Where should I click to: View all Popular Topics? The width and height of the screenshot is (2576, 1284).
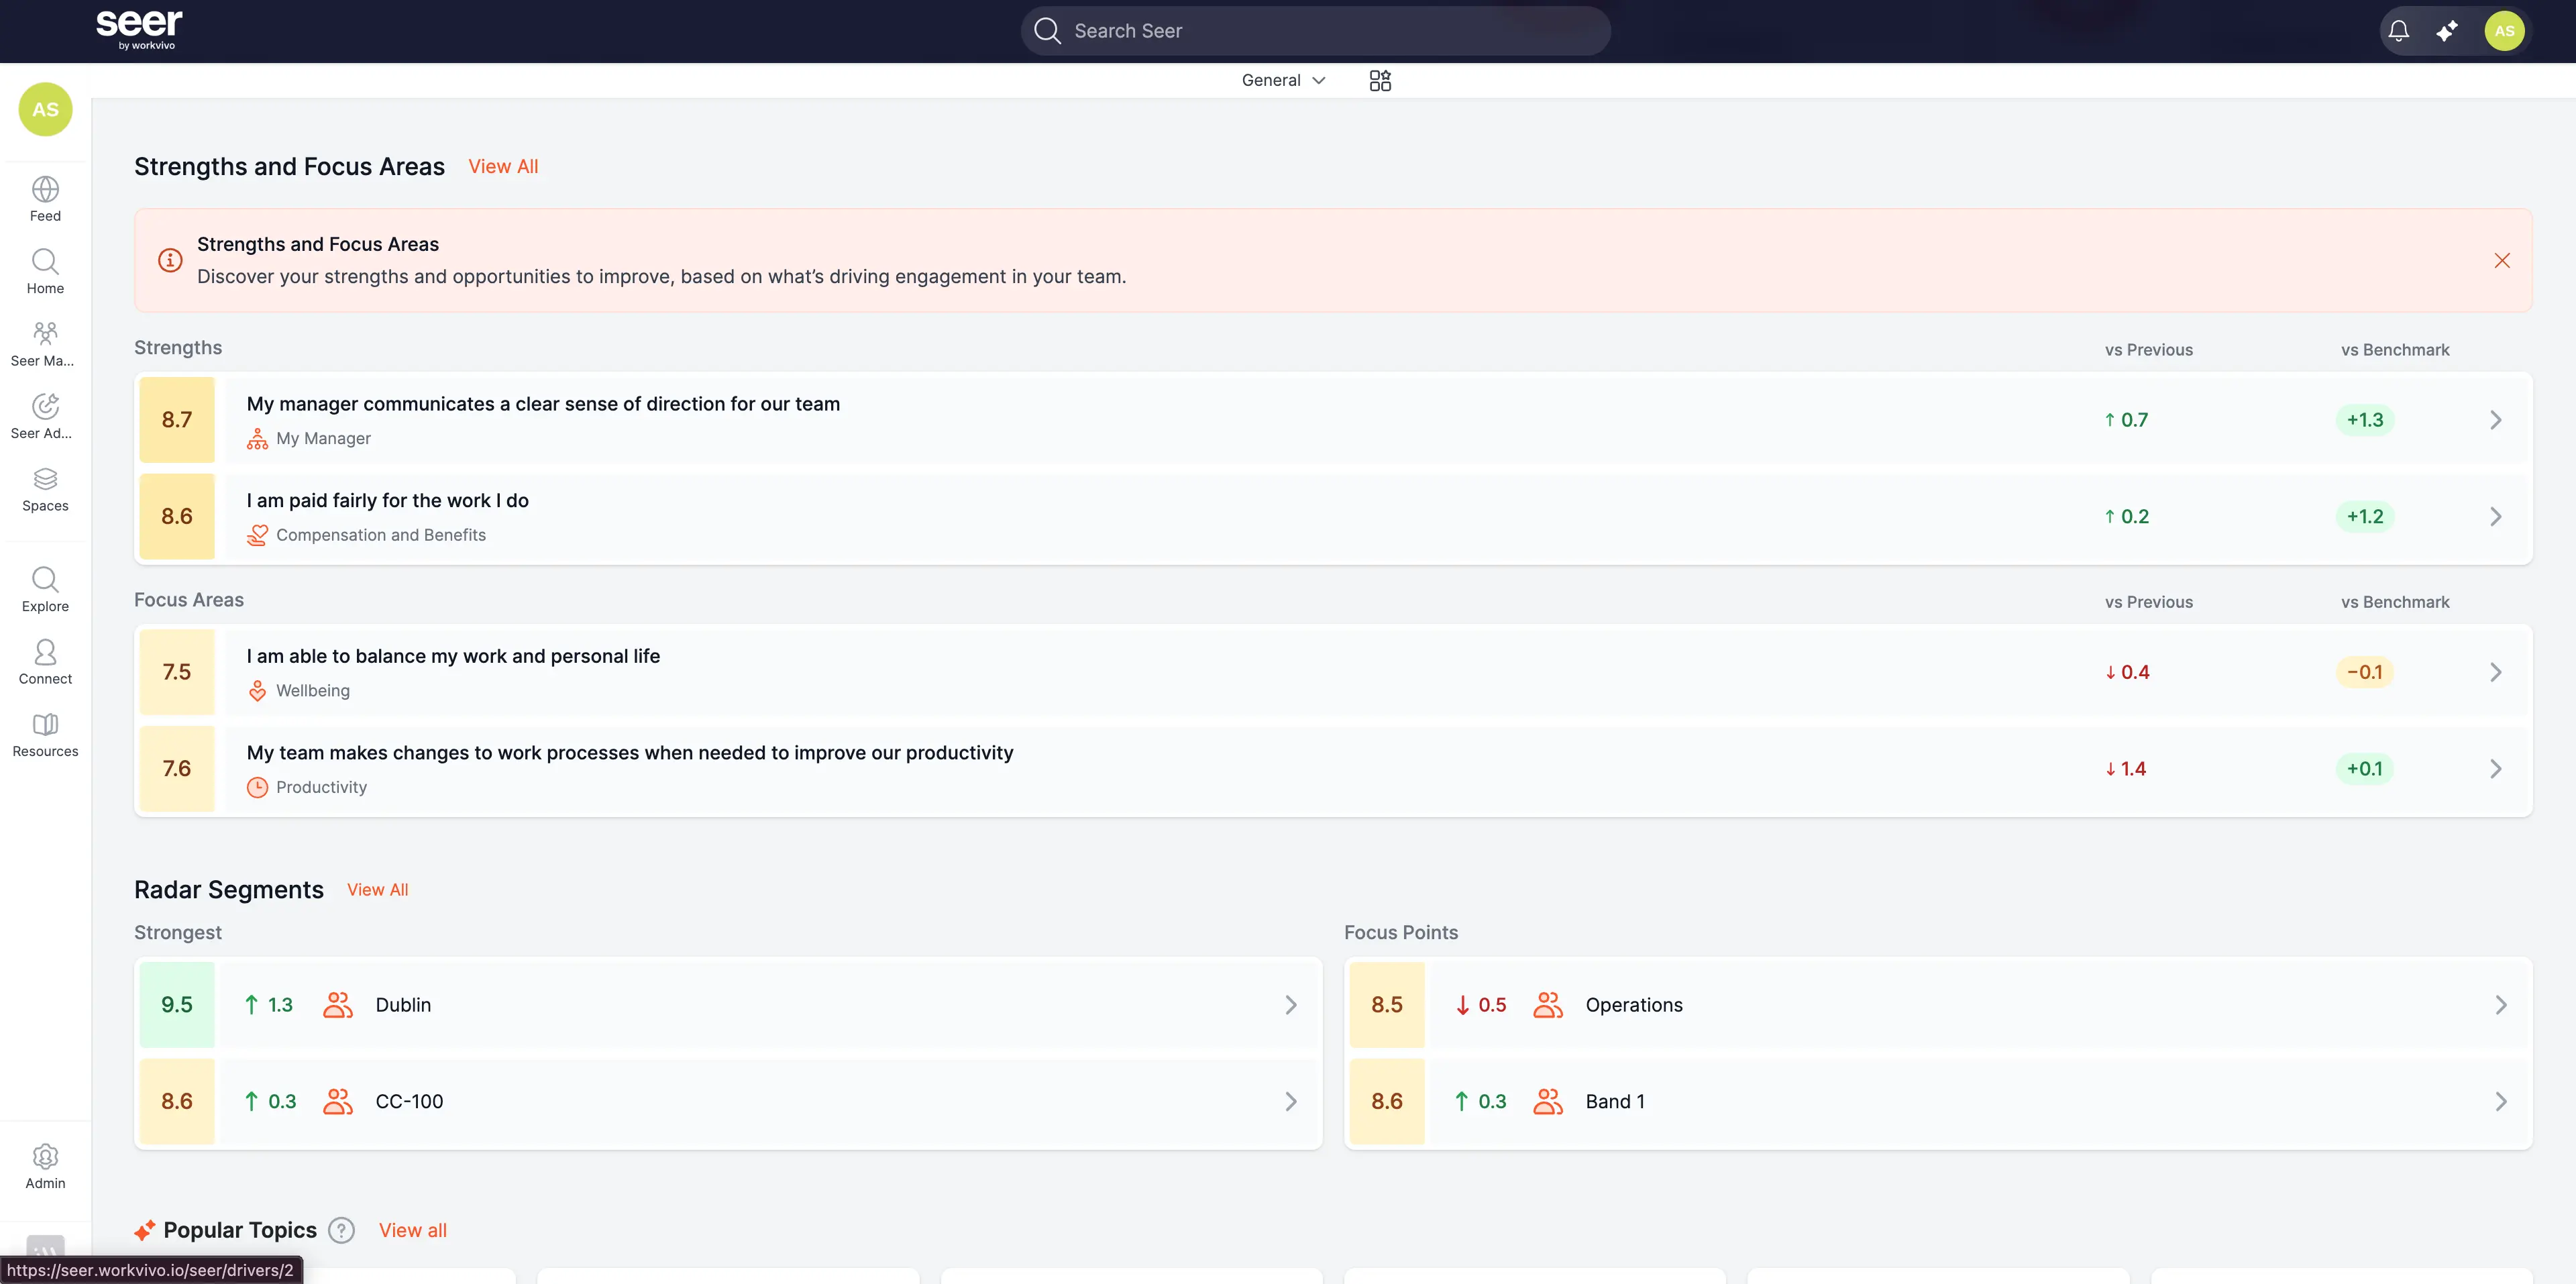[412, 1230]
